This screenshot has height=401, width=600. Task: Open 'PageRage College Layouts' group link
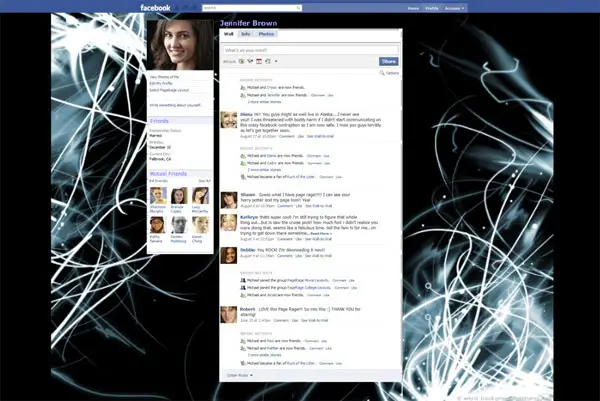309,287
